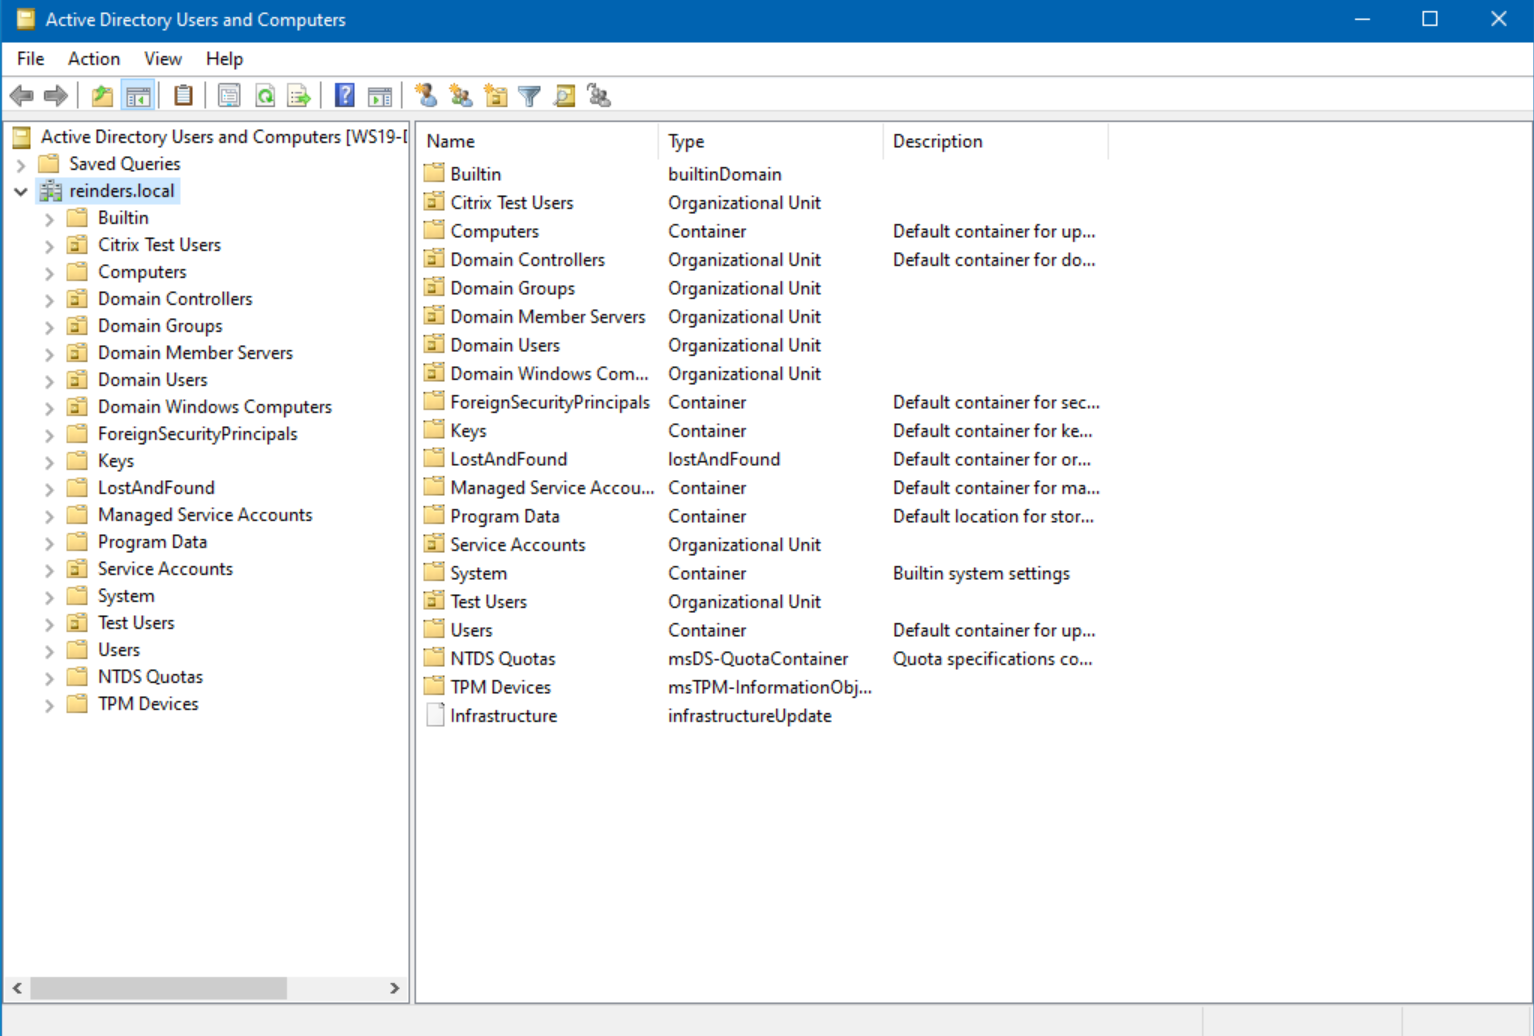Open filter options with the funnel icon

(x=528, y=95)
